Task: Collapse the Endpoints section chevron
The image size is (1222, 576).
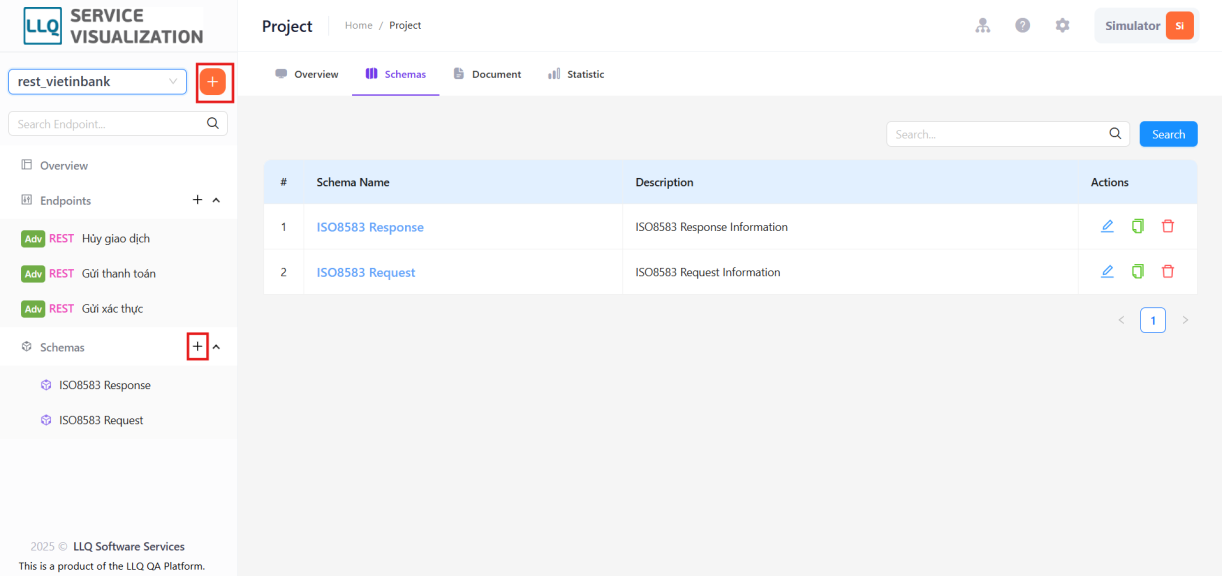Action: [x=216, y=200]
